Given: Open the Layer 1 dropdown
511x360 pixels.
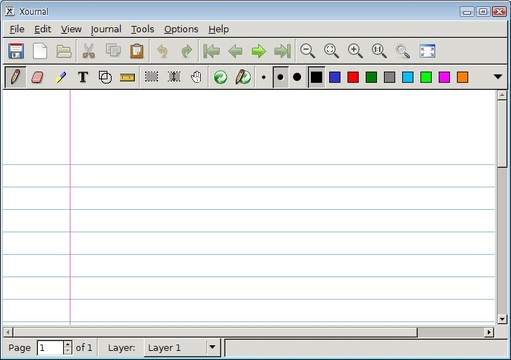Looking at the screenshot, I should coord(182,348).
